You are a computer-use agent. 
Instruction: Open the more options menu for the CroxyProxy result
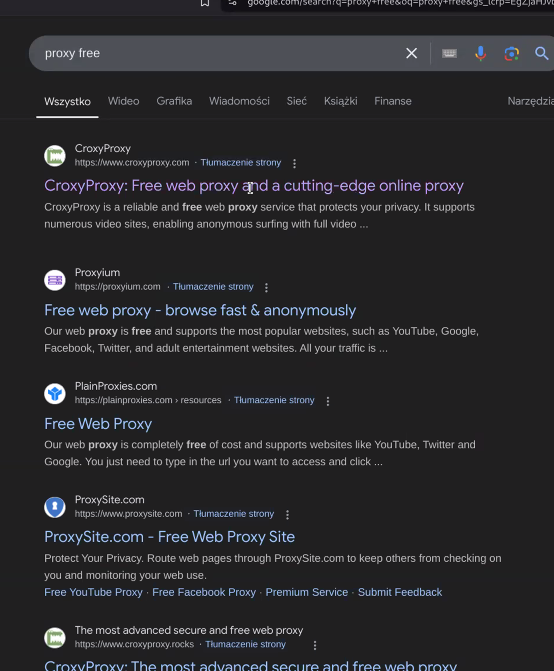click(x=294, y=163)
